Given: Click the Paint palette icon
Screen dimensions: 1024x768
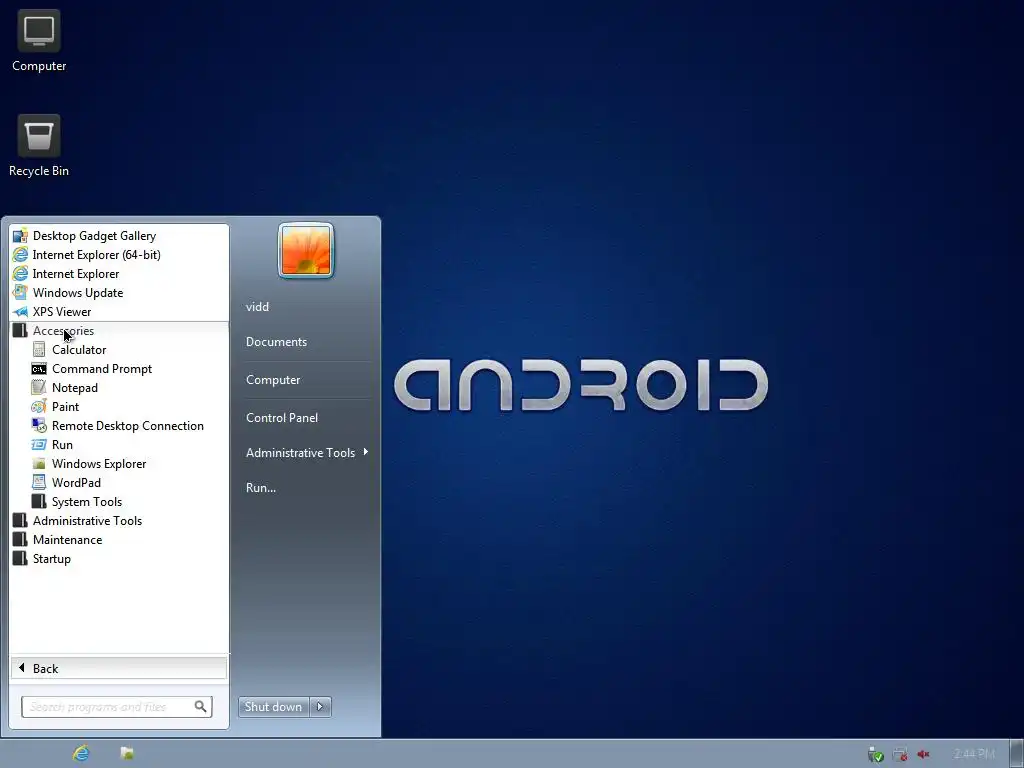Looking at the screenshot, I should click(x=39, y=406).
